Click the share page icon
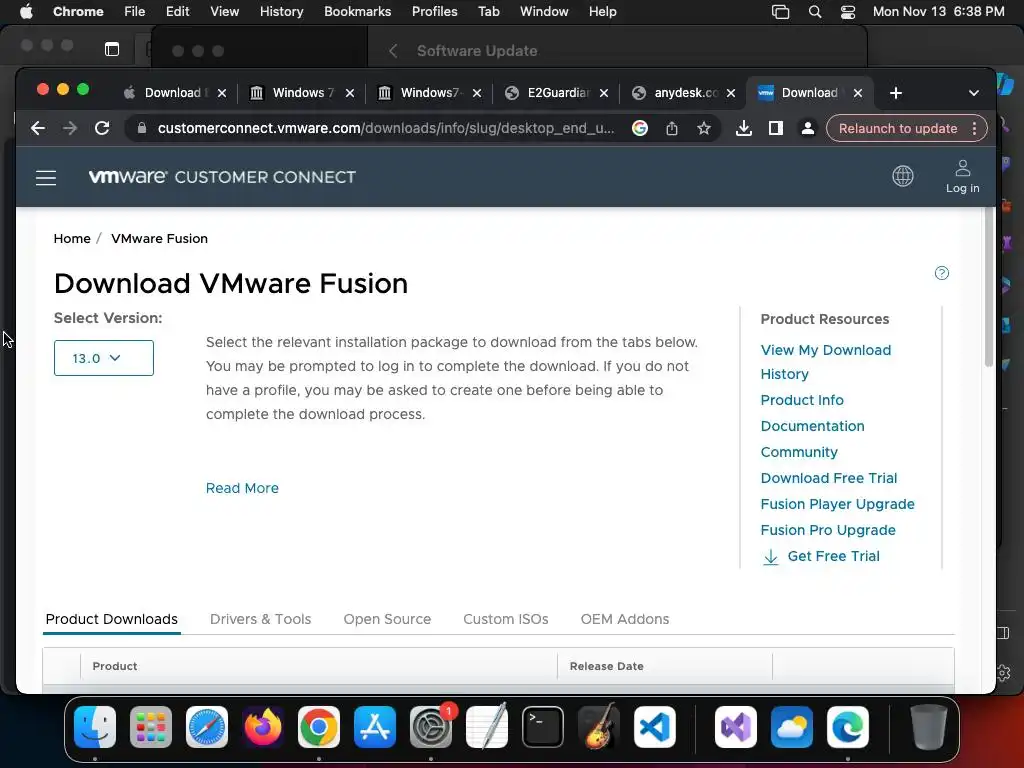Viewport: 1024px width, 768px height. coord(671,129)
